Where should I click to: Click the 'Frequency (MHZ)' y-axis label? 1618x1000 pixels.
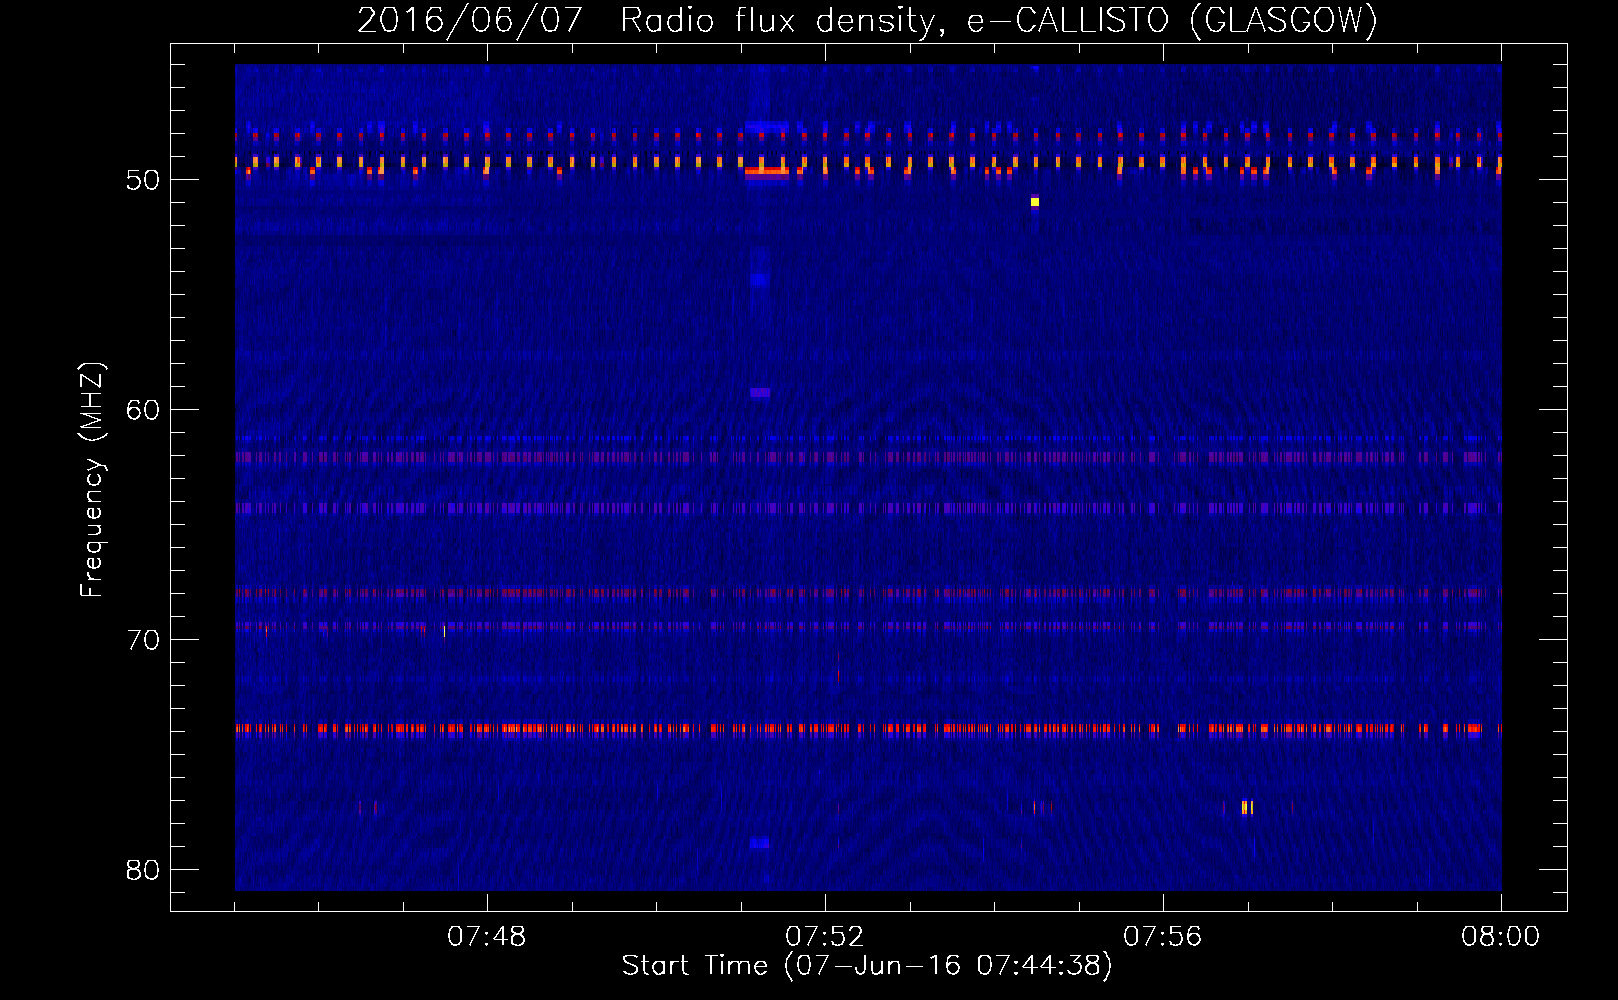tap(92, 479)
